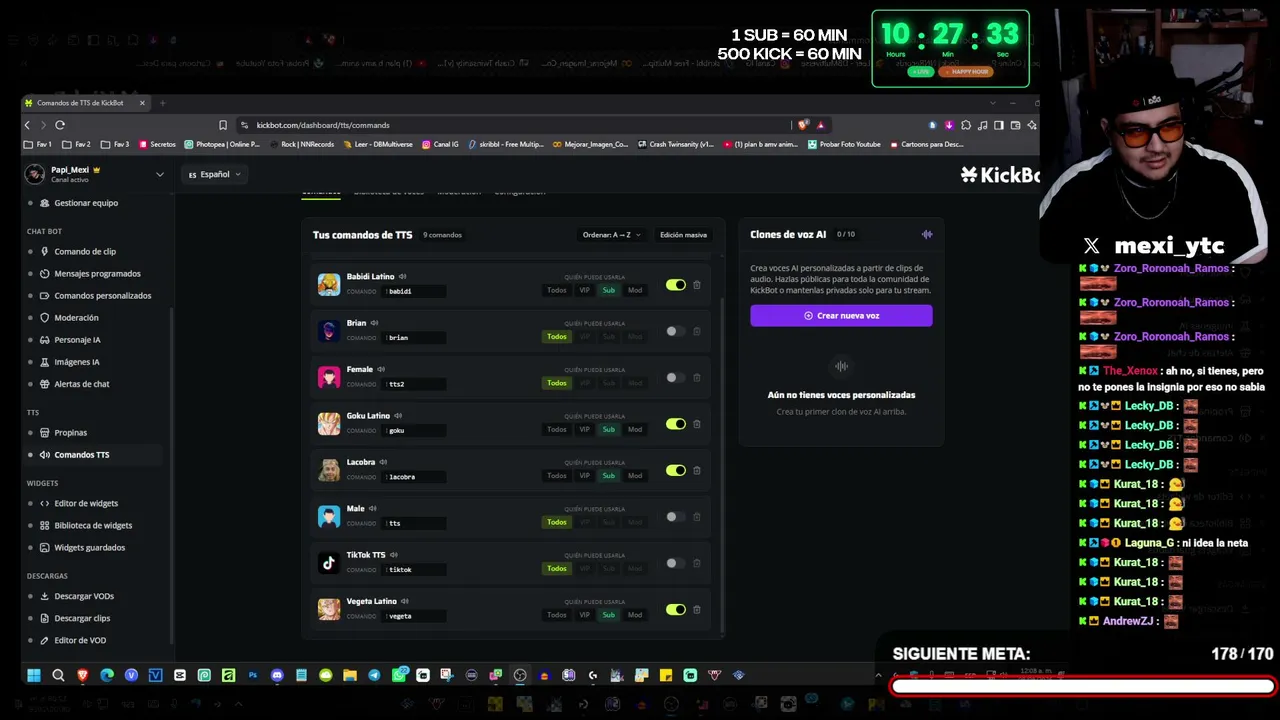Preview Babidi Latino voice with speaker icon
Image resolution: width=1280 pixels, height=720 pixels.
coord(403,277)
